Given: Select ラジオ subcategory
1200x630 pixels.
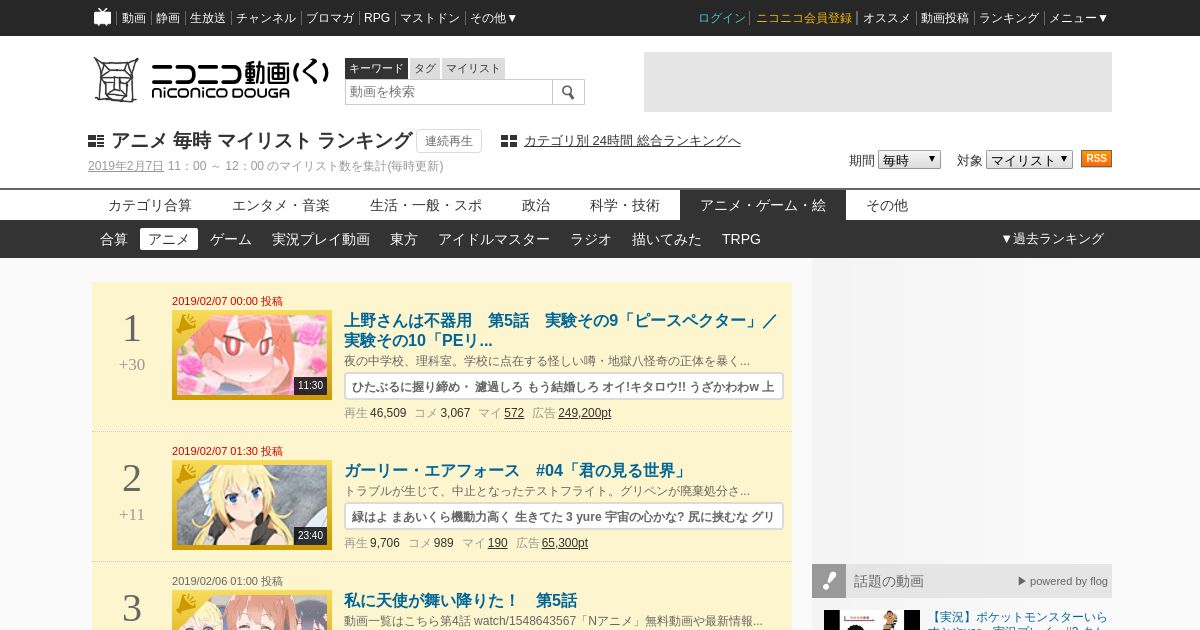Looking at the screenshot, I should (591, 239).
